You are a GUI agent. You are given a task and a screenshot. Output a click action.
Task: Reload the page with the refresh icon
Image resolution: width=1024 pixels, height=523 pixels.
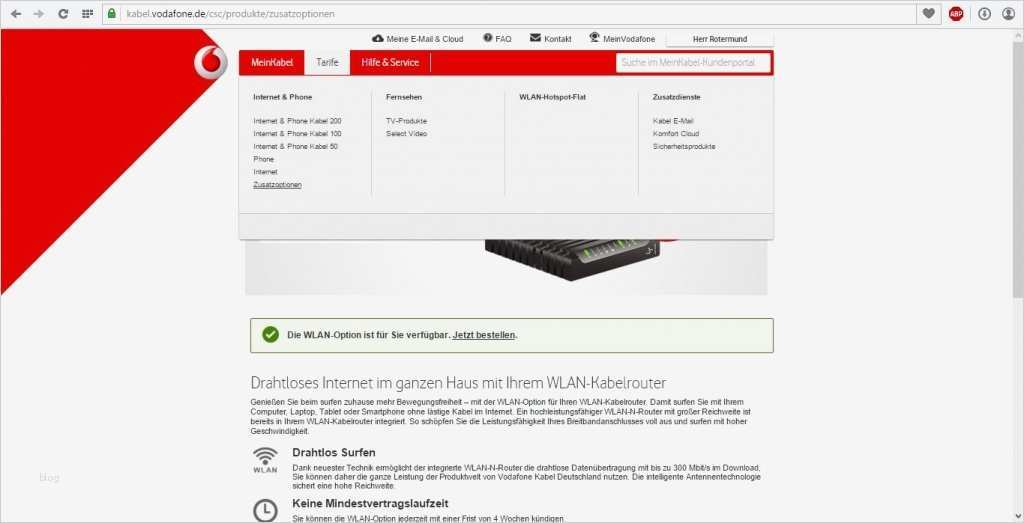click(63, 13)
